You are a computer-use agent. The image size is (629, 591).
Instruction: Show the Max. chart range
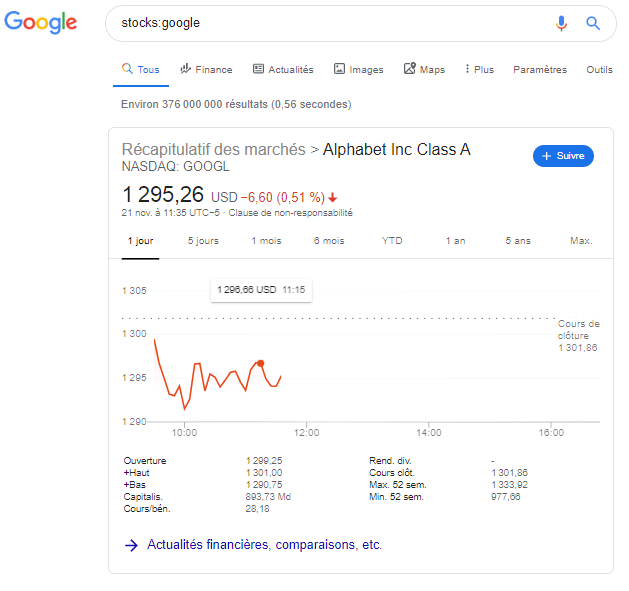point(581,241)
